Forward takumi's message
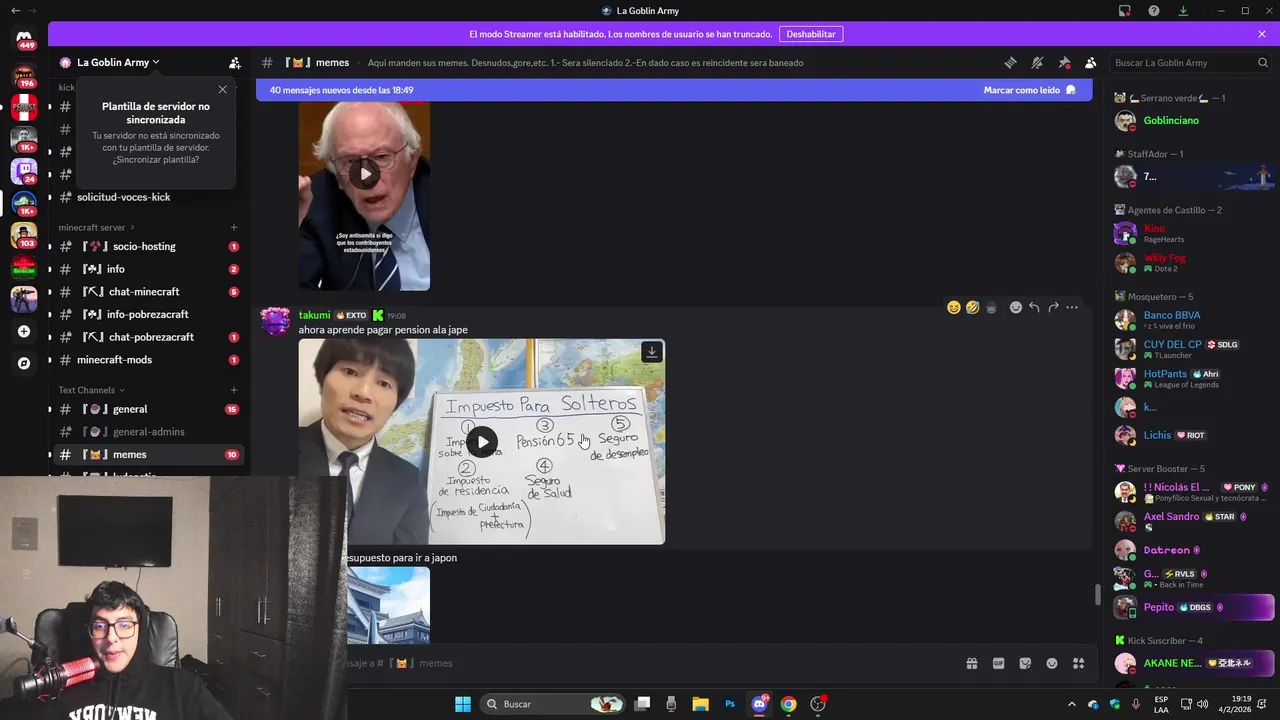This screenshot has height=720, width=1280. [1053, 307]
